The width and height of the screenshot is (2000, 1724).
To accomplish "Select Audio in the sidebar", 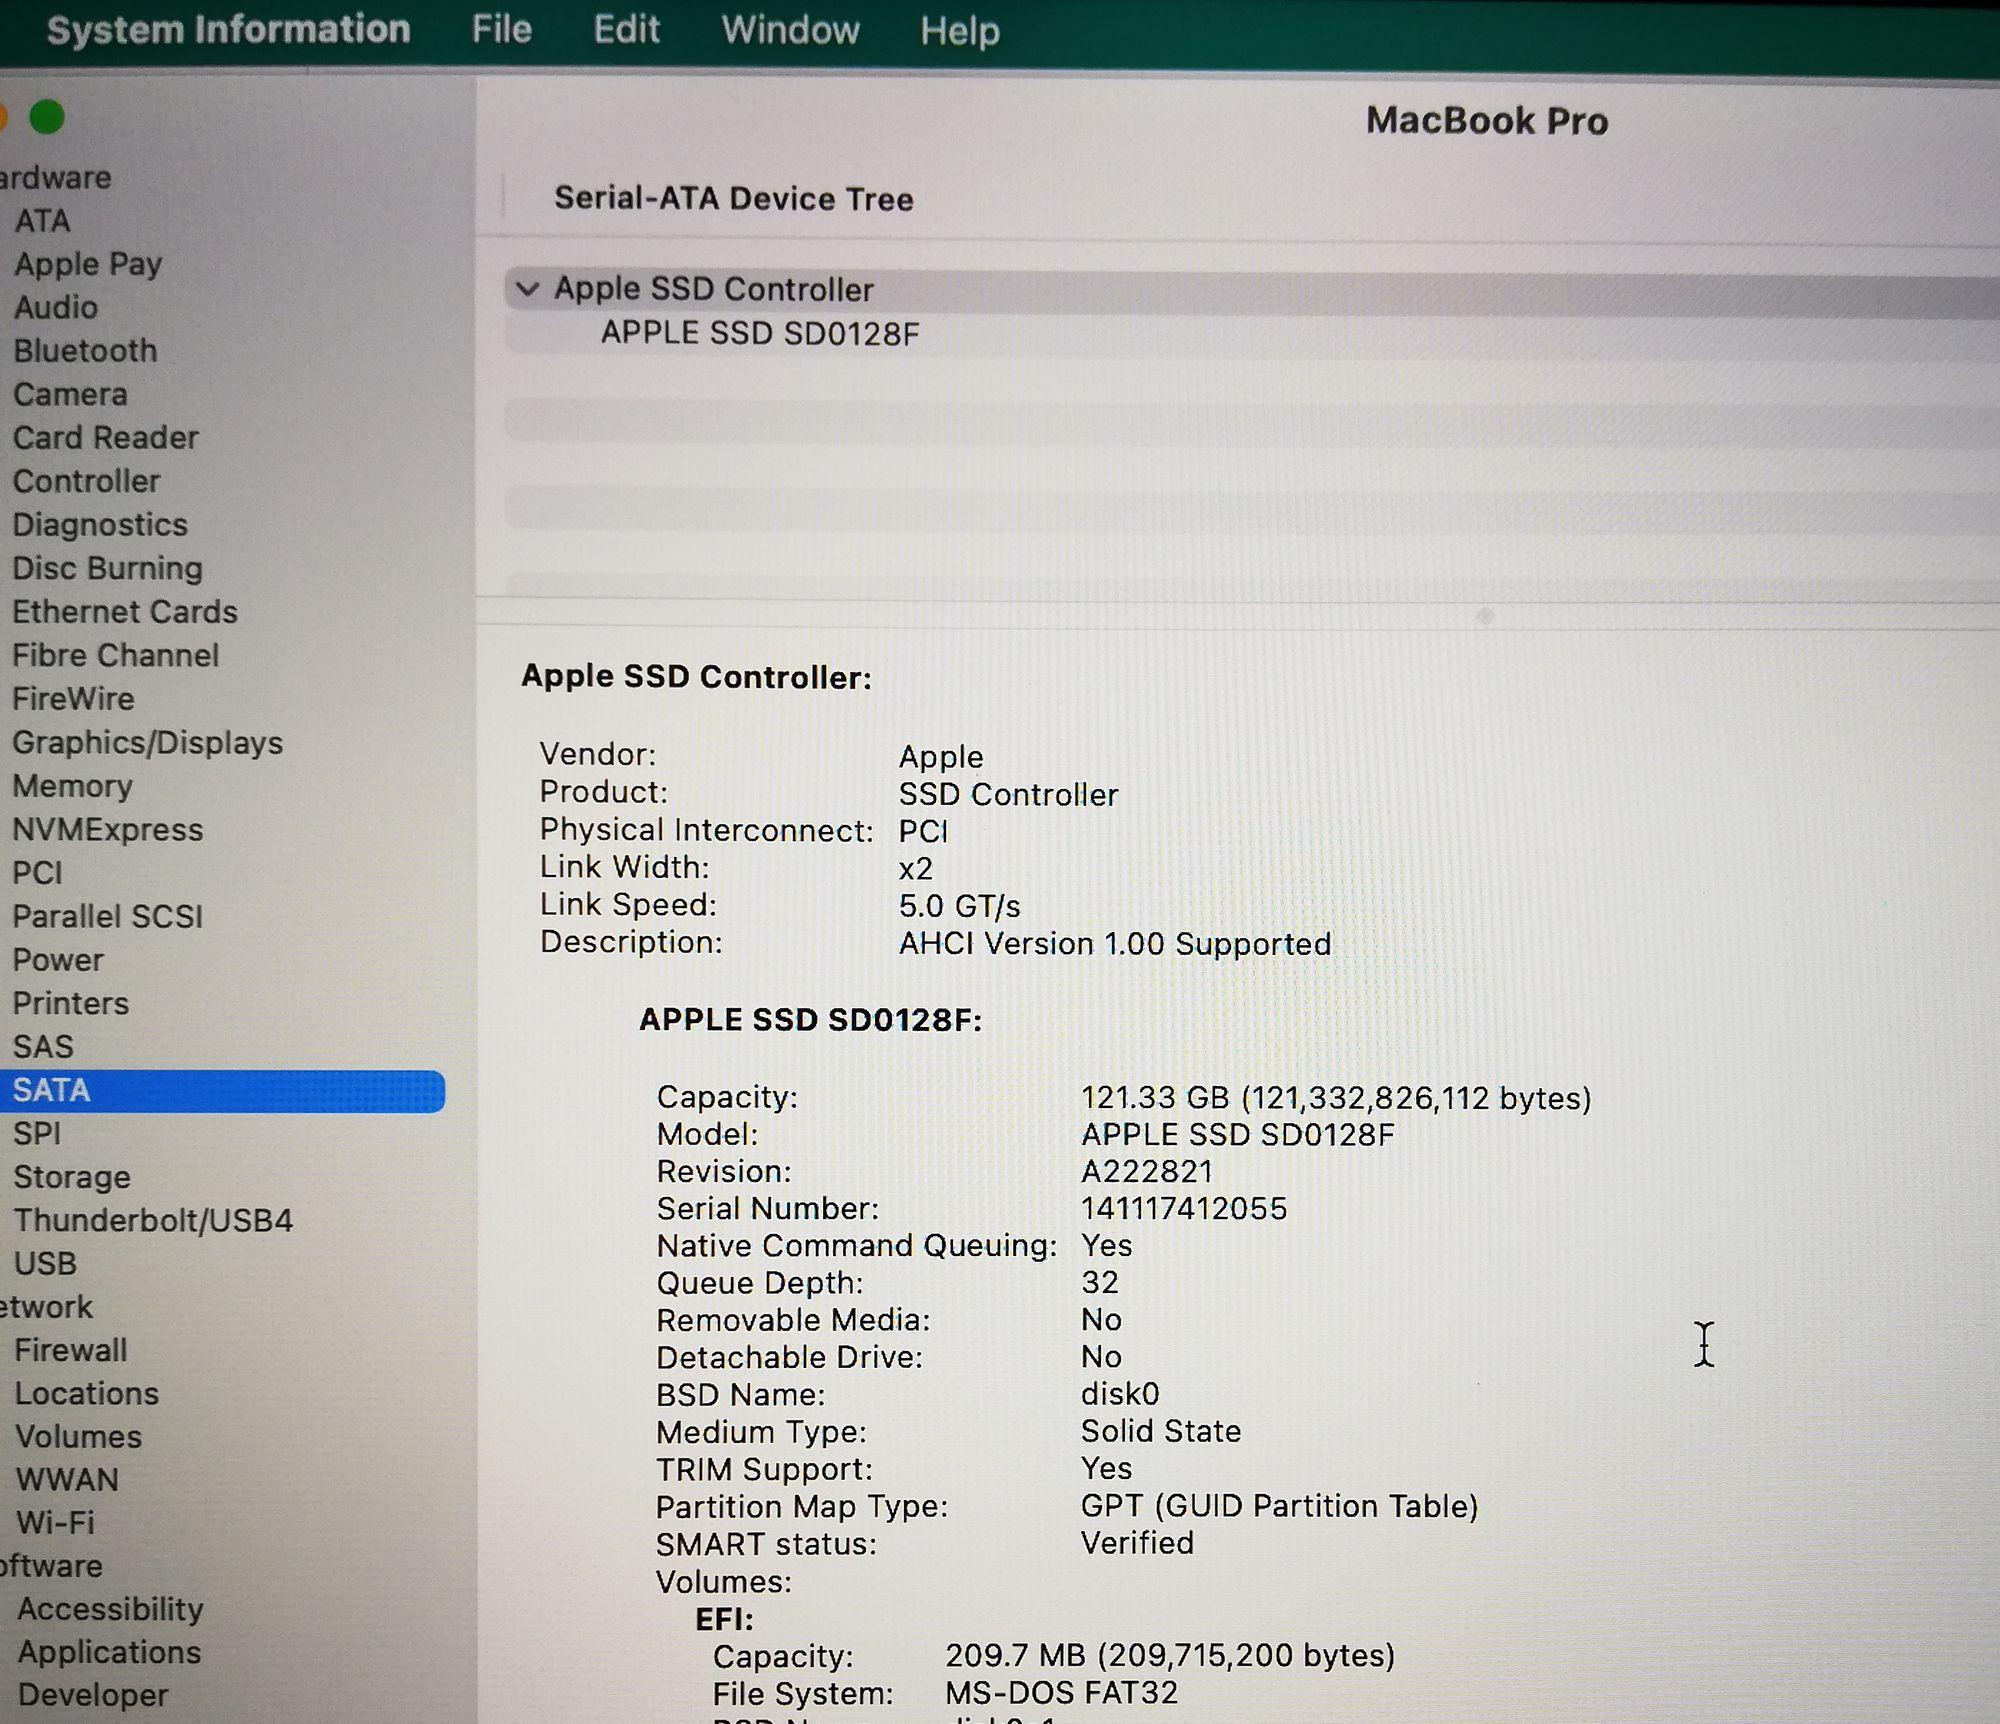I will coord(56,308).
